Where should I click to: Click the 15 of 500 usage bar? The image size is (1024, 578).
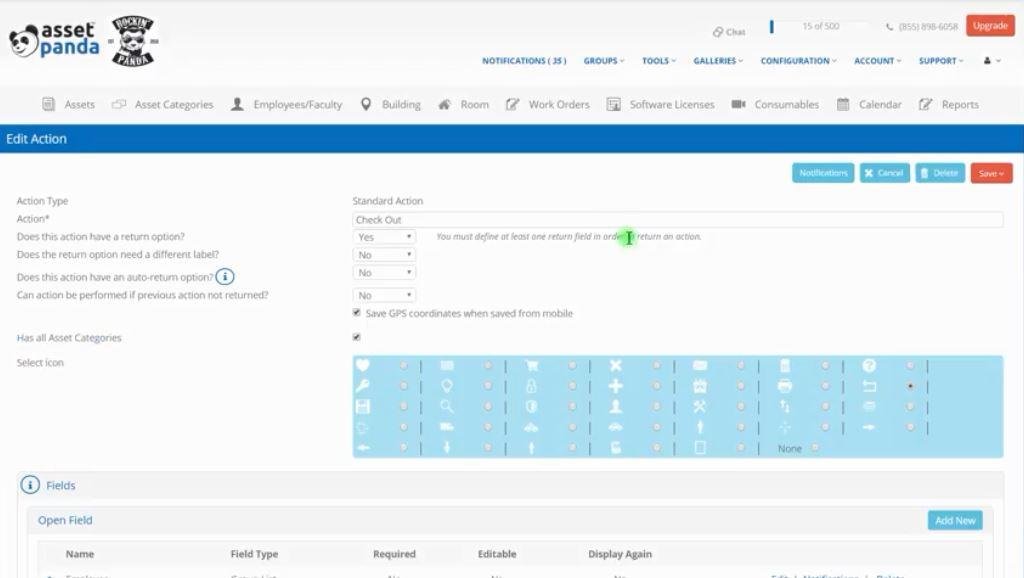tap(820, 26)
